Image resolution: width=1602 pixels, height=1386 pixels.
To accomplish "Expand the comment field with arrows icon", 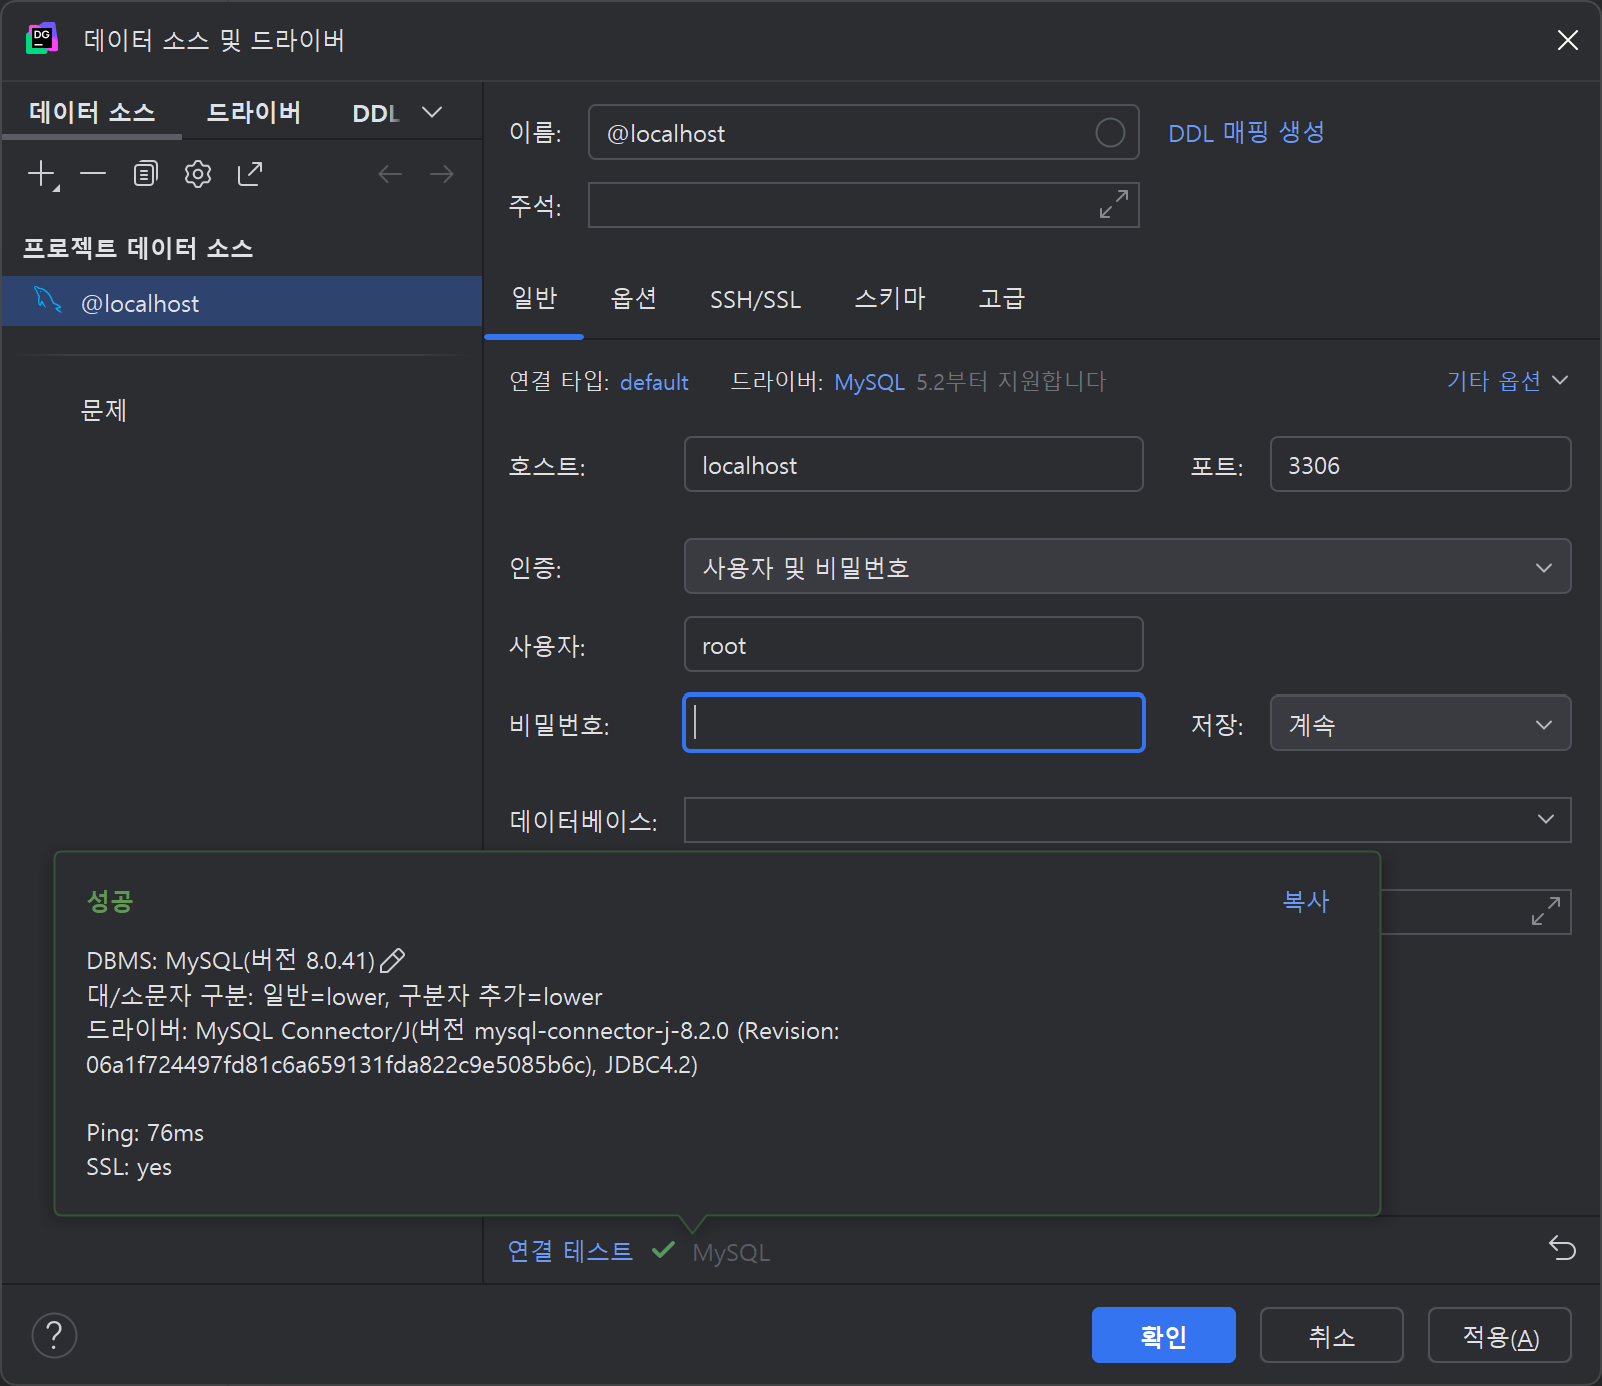I will 1114,205.
